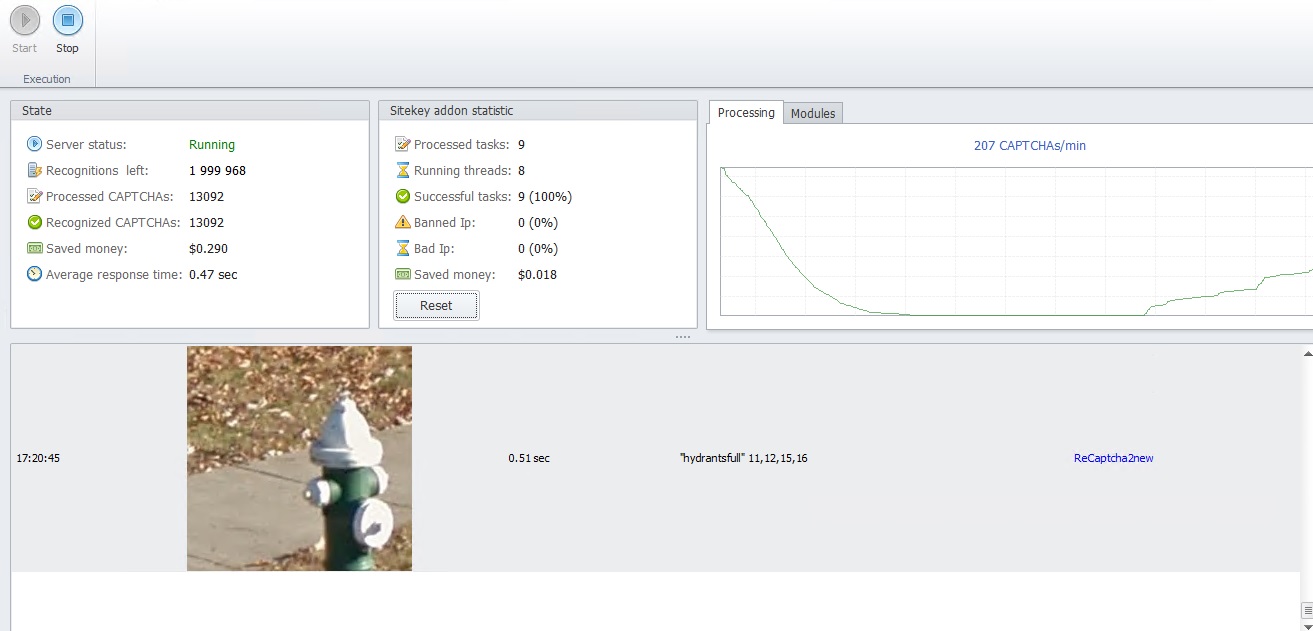Click the Average response time clock icon

34,274
